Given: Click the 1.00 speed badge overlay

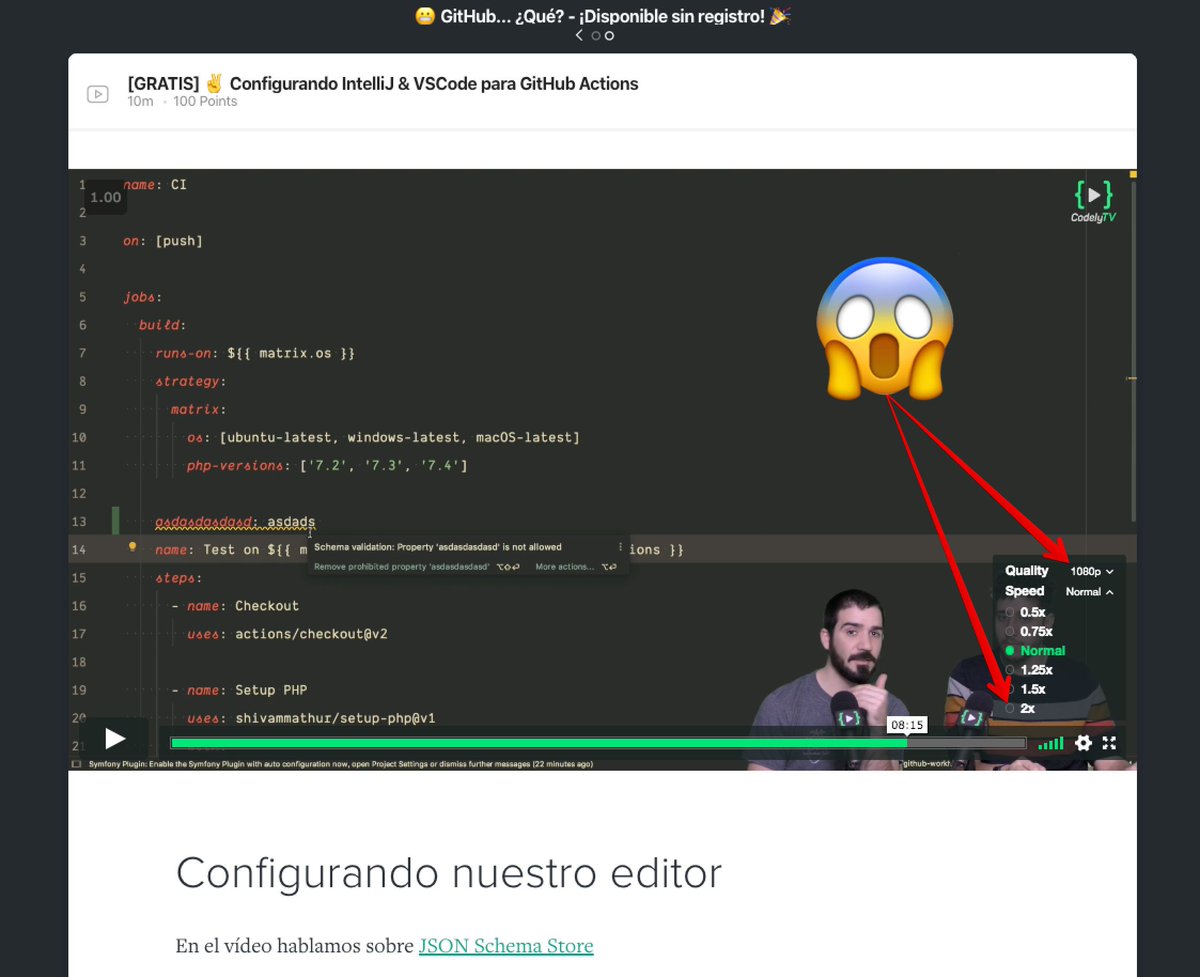Looking at the screenshot, I should [105, 198].
